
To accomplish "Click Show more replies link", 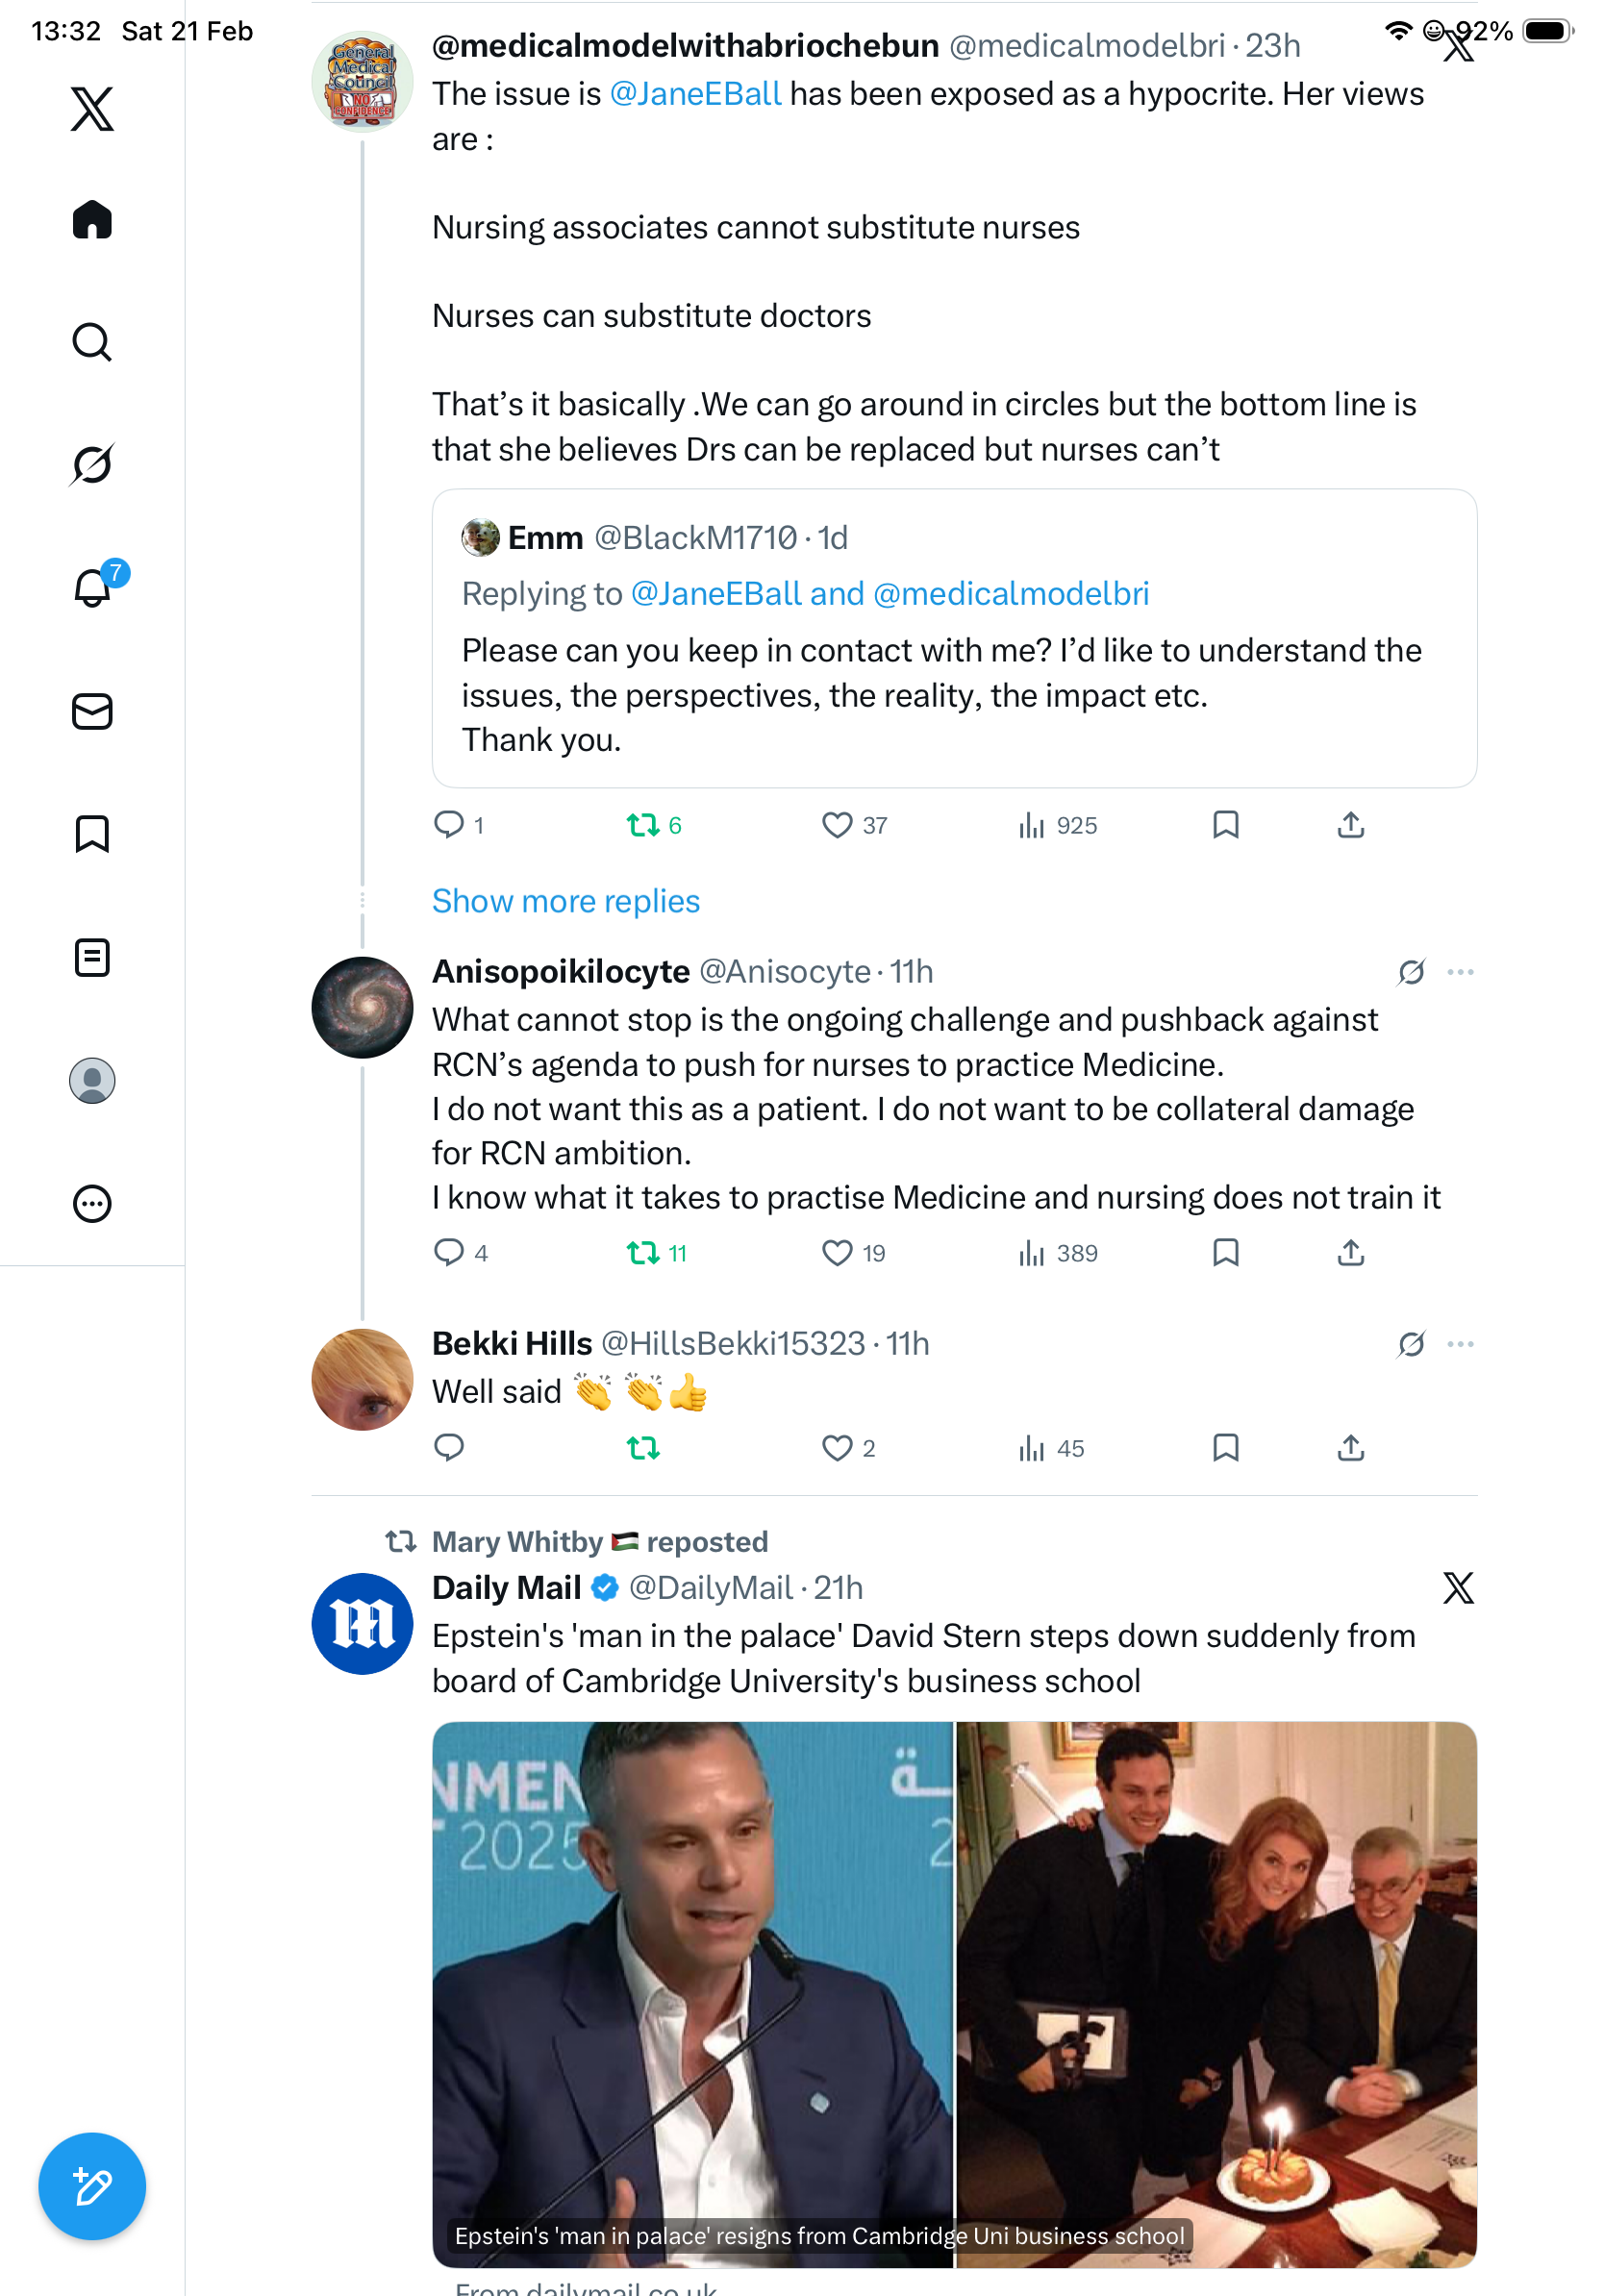I will point(566,901).
